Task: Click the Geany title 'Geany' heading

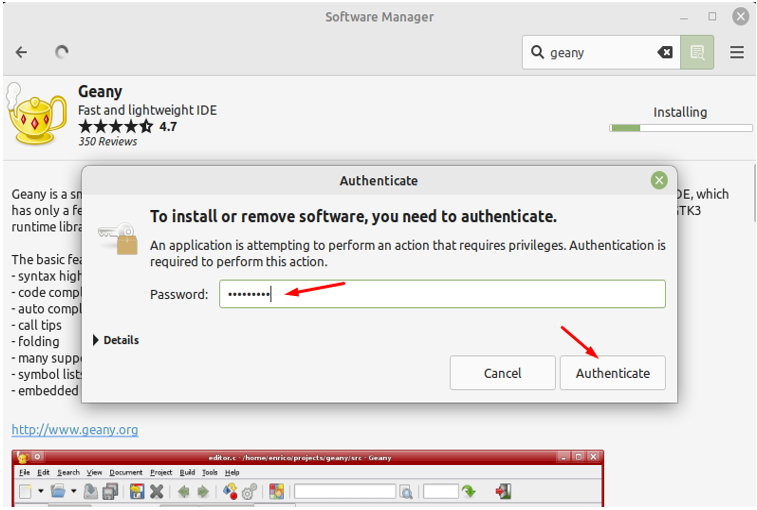Action: coord(100,91)
